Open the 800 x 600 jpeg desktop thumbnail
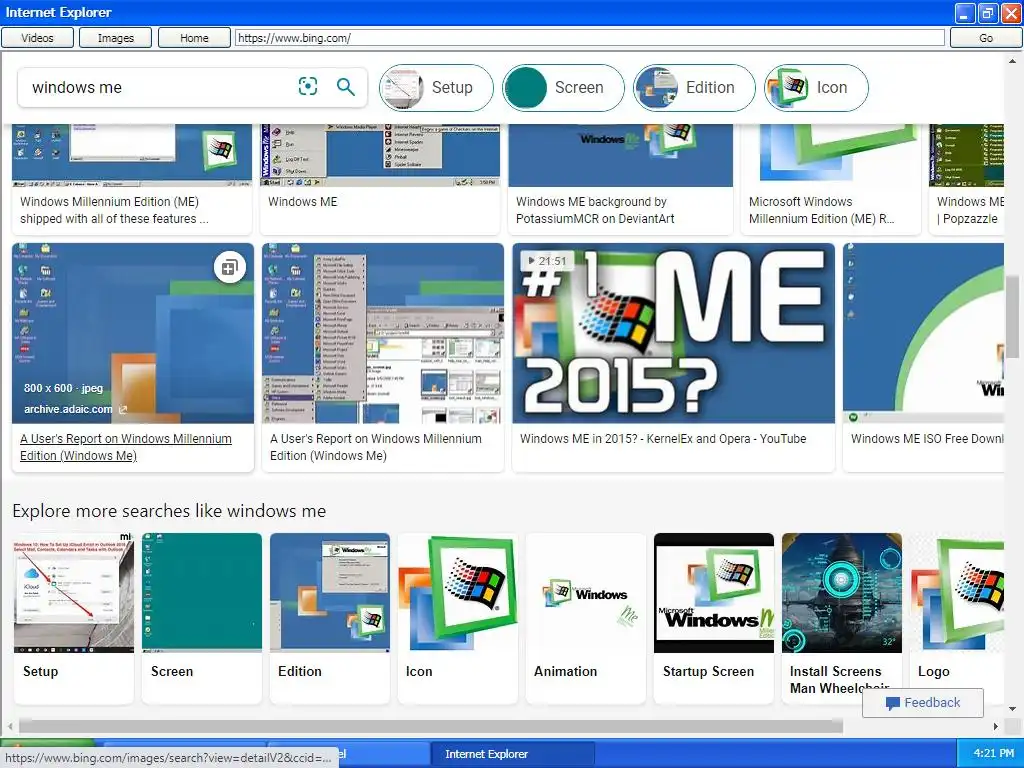 [x=133, y=334]
